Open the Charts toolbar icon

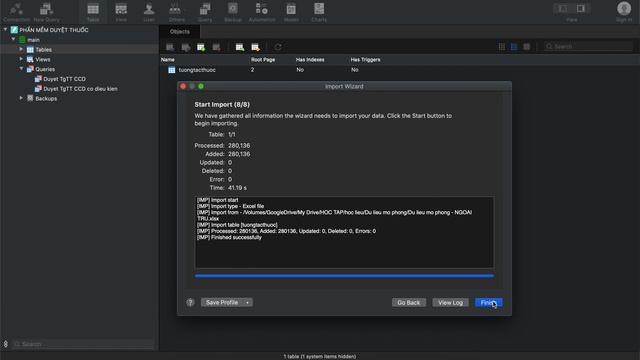(319, 11)
